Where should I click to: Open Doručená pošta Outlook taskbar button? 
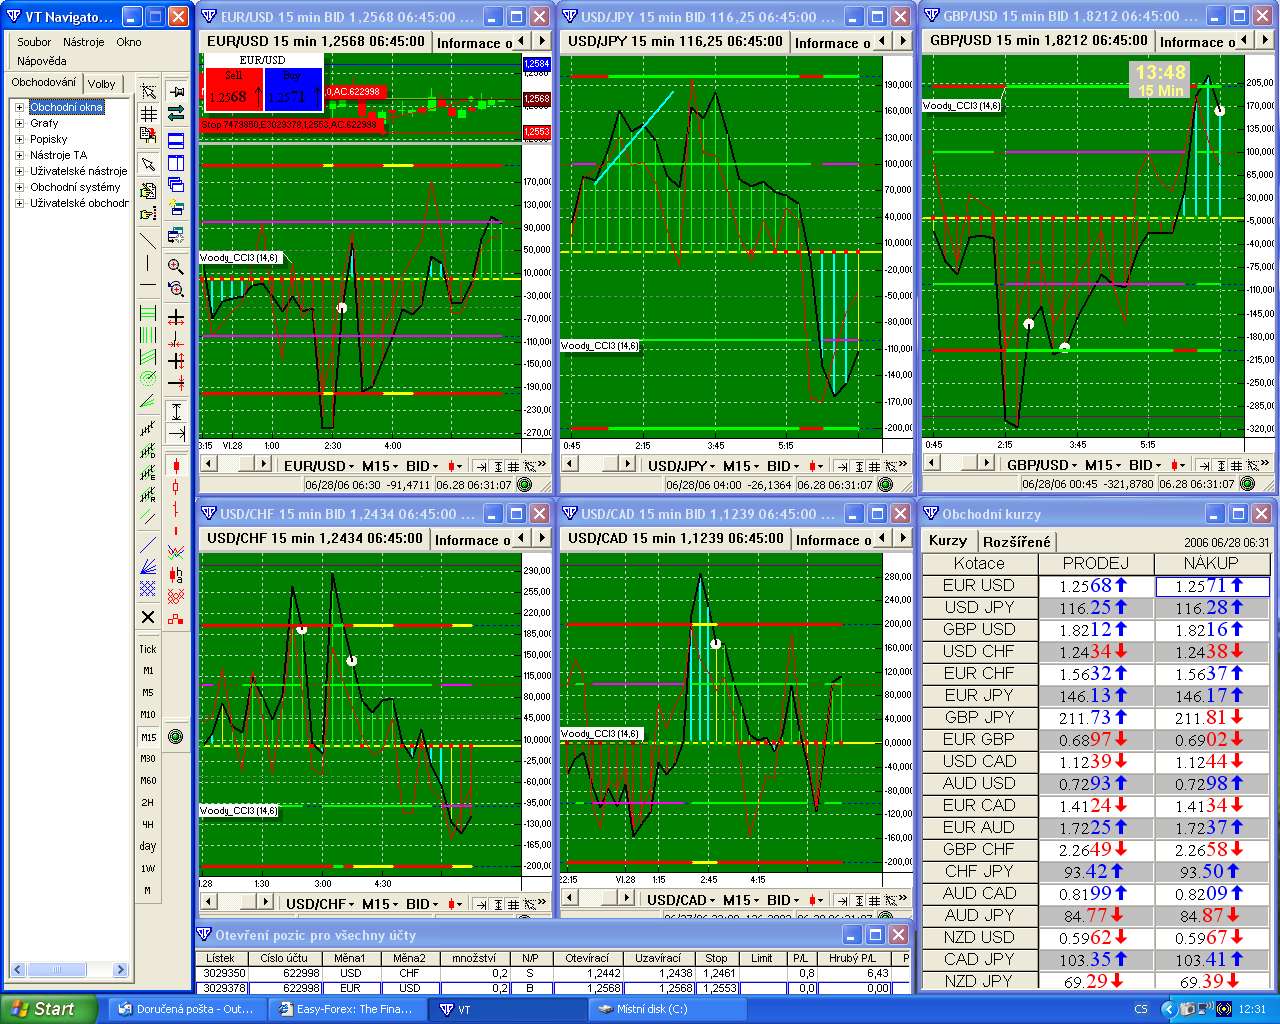pos(187,1009)
